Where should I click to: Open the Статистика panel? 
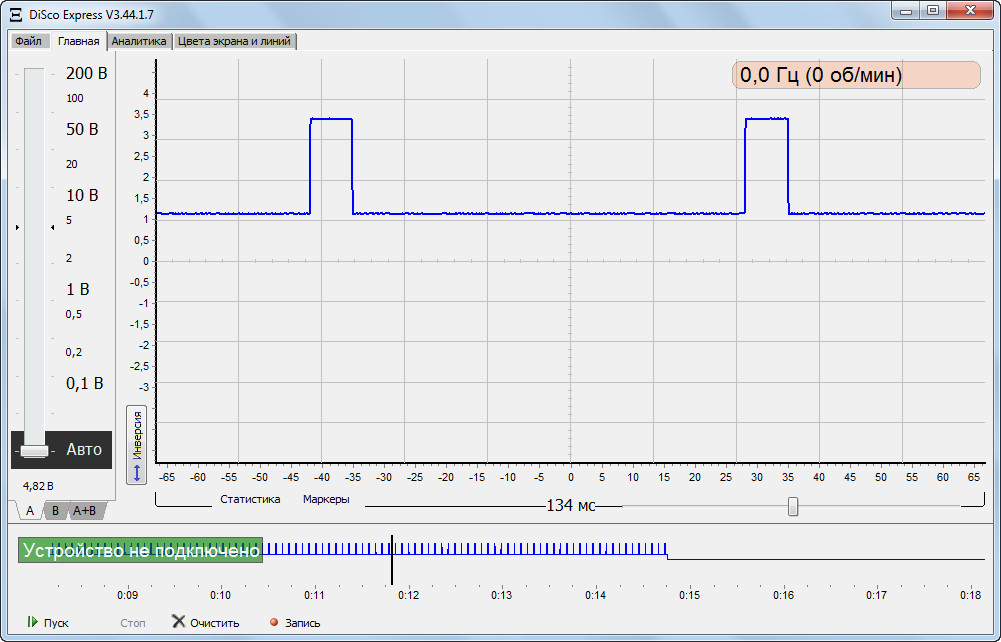[x=250, y=499]
